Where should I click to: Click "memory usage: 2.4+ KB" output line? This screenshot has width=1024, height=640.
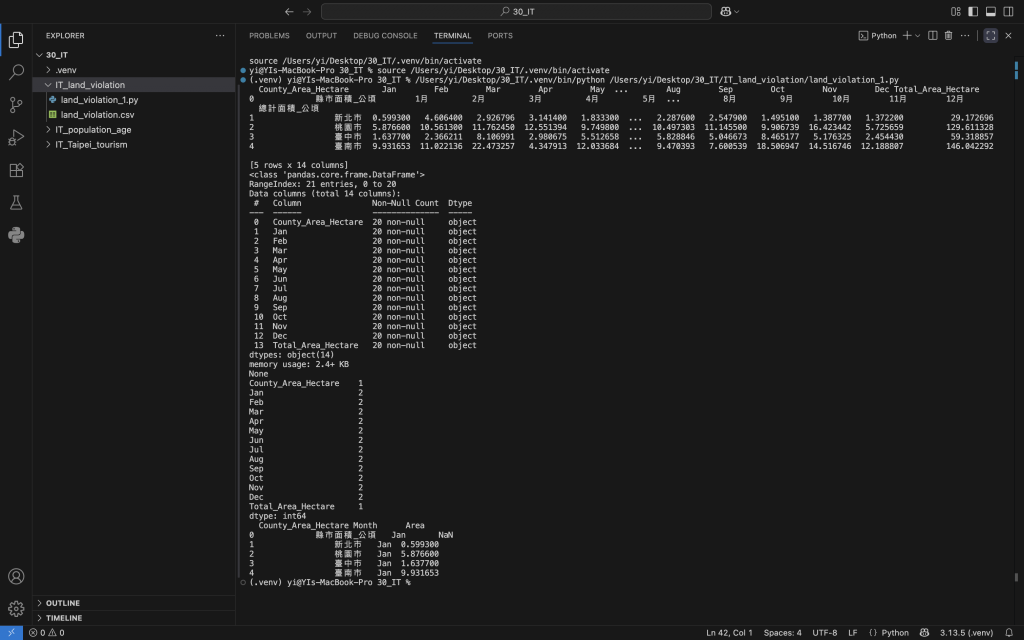pyautogui.click(x=298, y=364)
